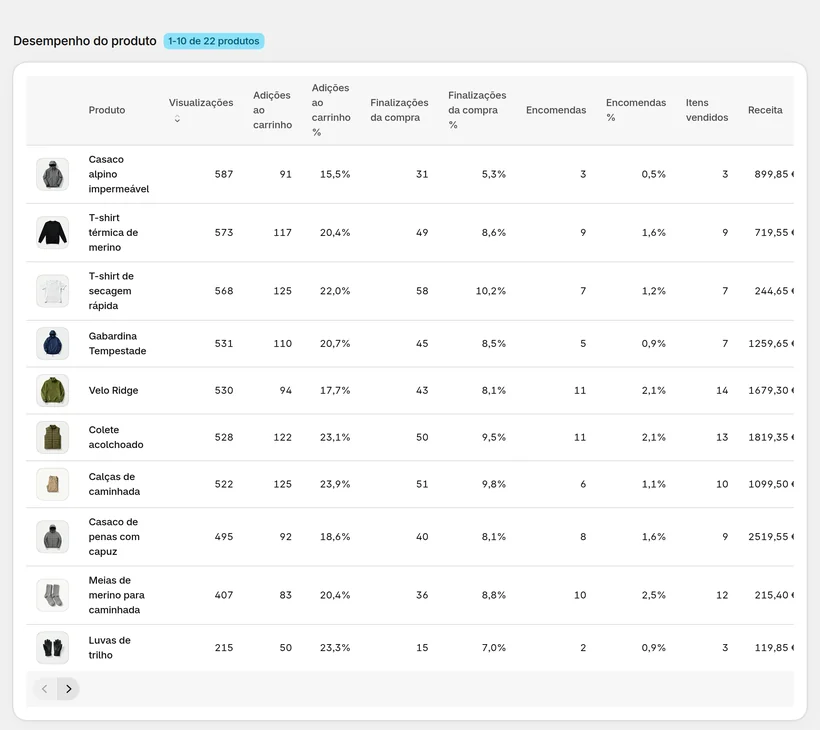Click the Finalizações da compra header
Image resolution: width=820 pixels, height=730 pixels.
coord(399,110)
